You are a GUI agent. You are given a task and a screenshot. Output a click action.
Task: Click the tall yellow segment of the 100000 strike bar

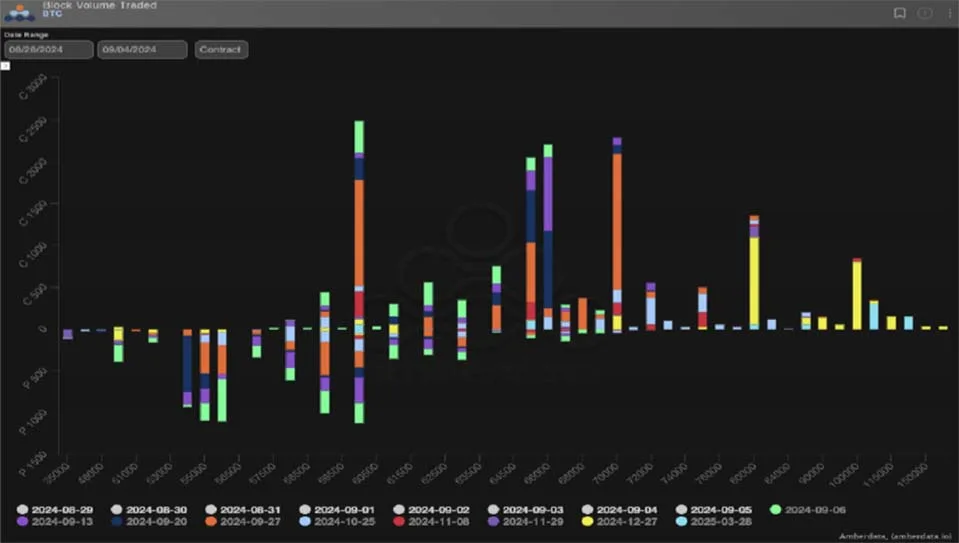tap(857, 295)
